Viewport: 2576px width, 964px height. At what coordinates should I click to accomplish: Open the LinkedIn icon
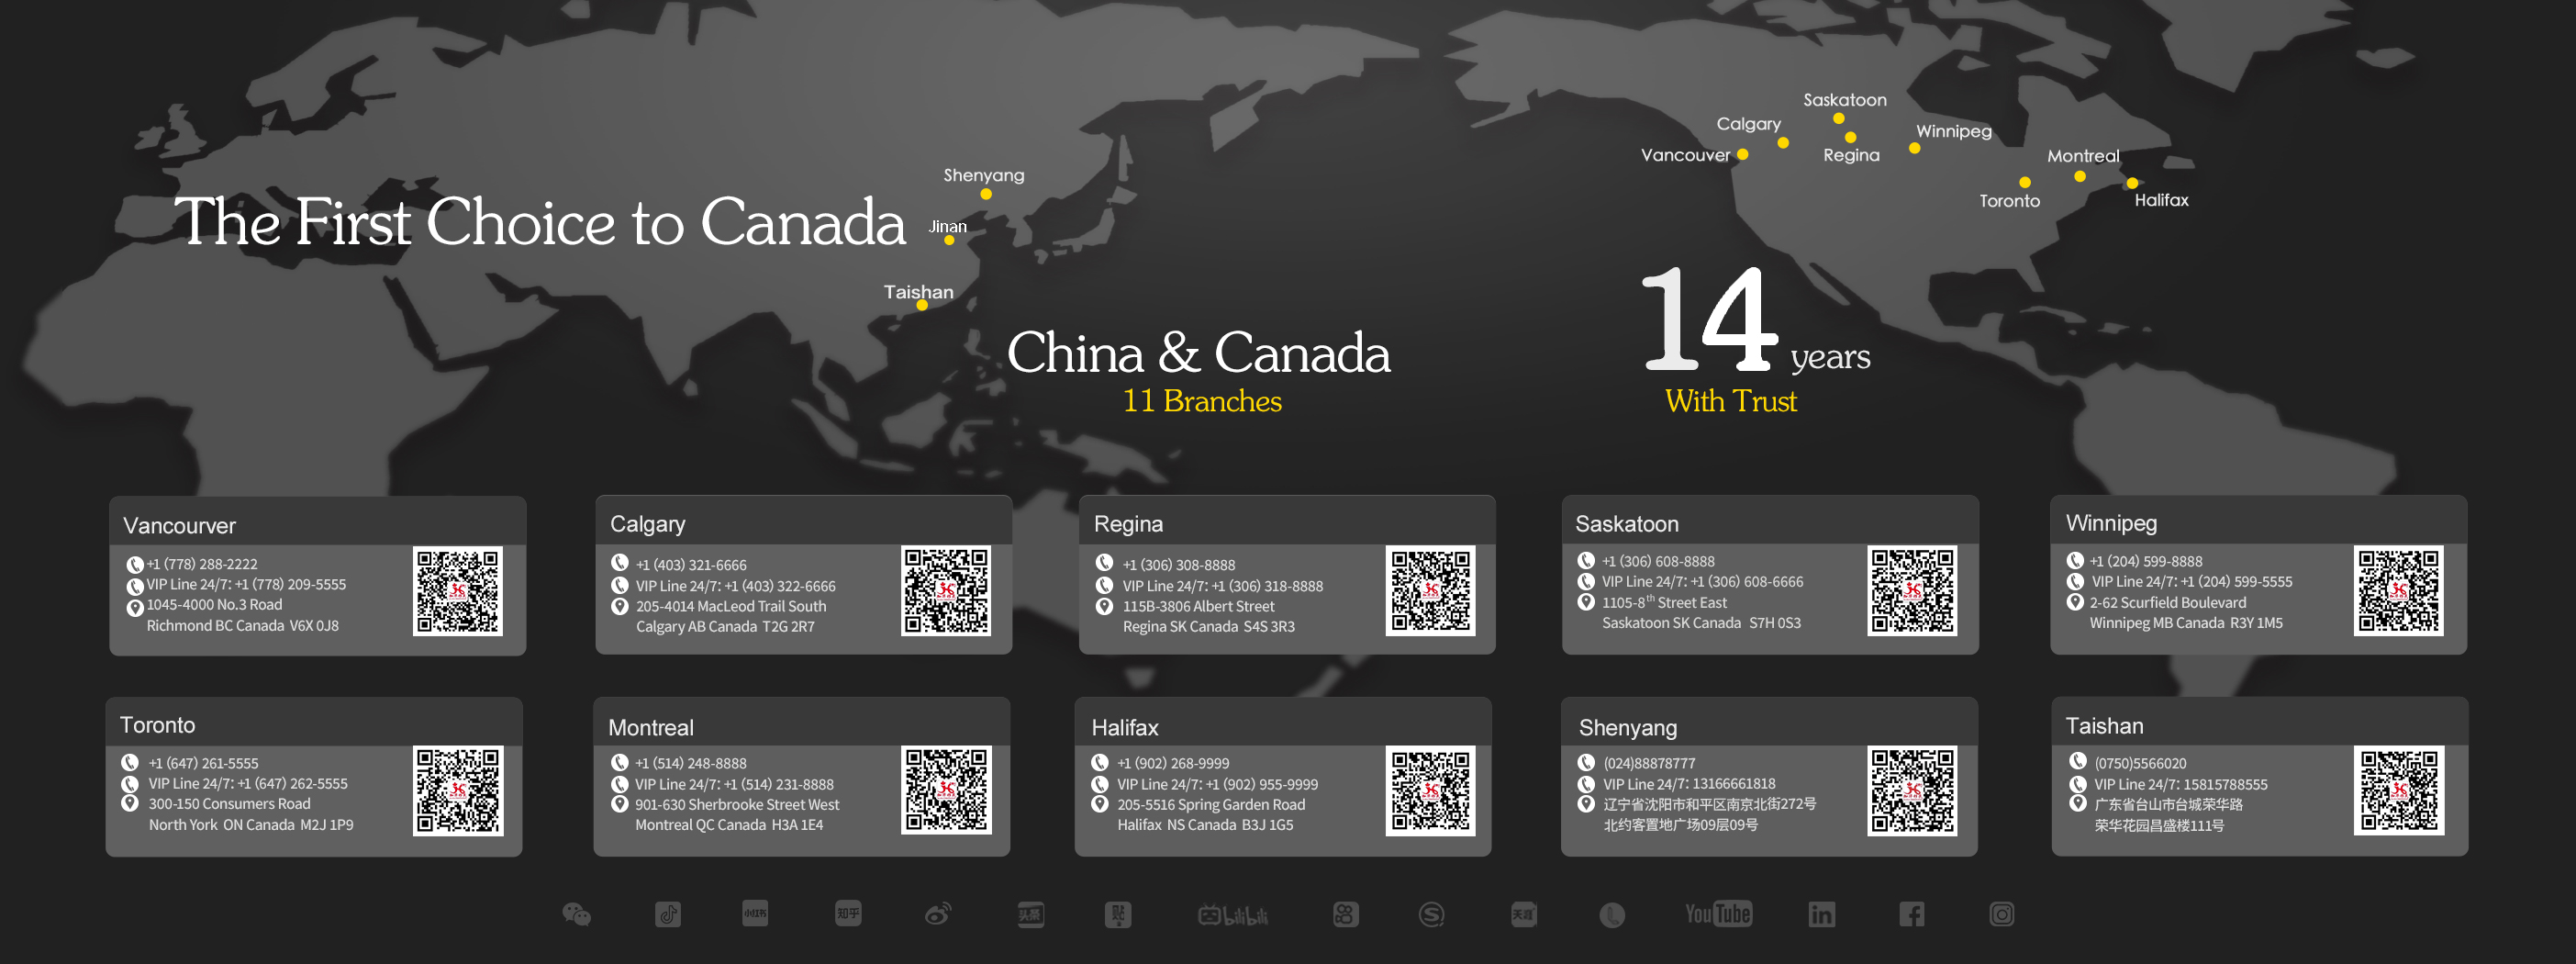1821,914
